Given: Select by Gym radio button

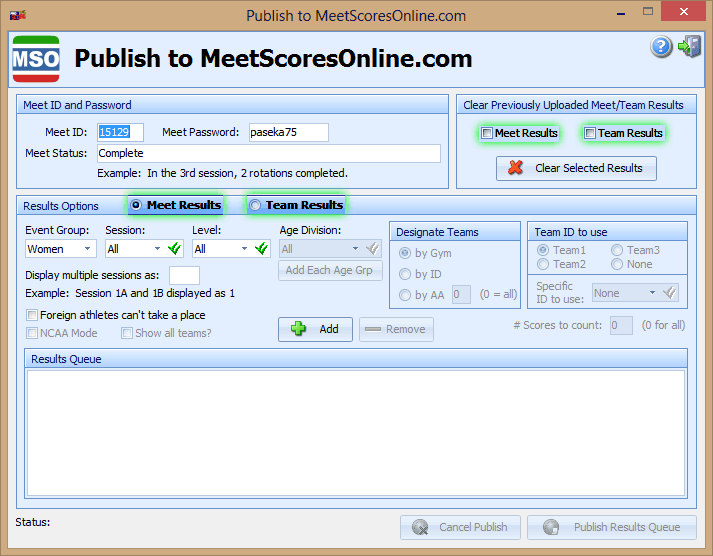Looking at the screenshot, I should [405, 253].
